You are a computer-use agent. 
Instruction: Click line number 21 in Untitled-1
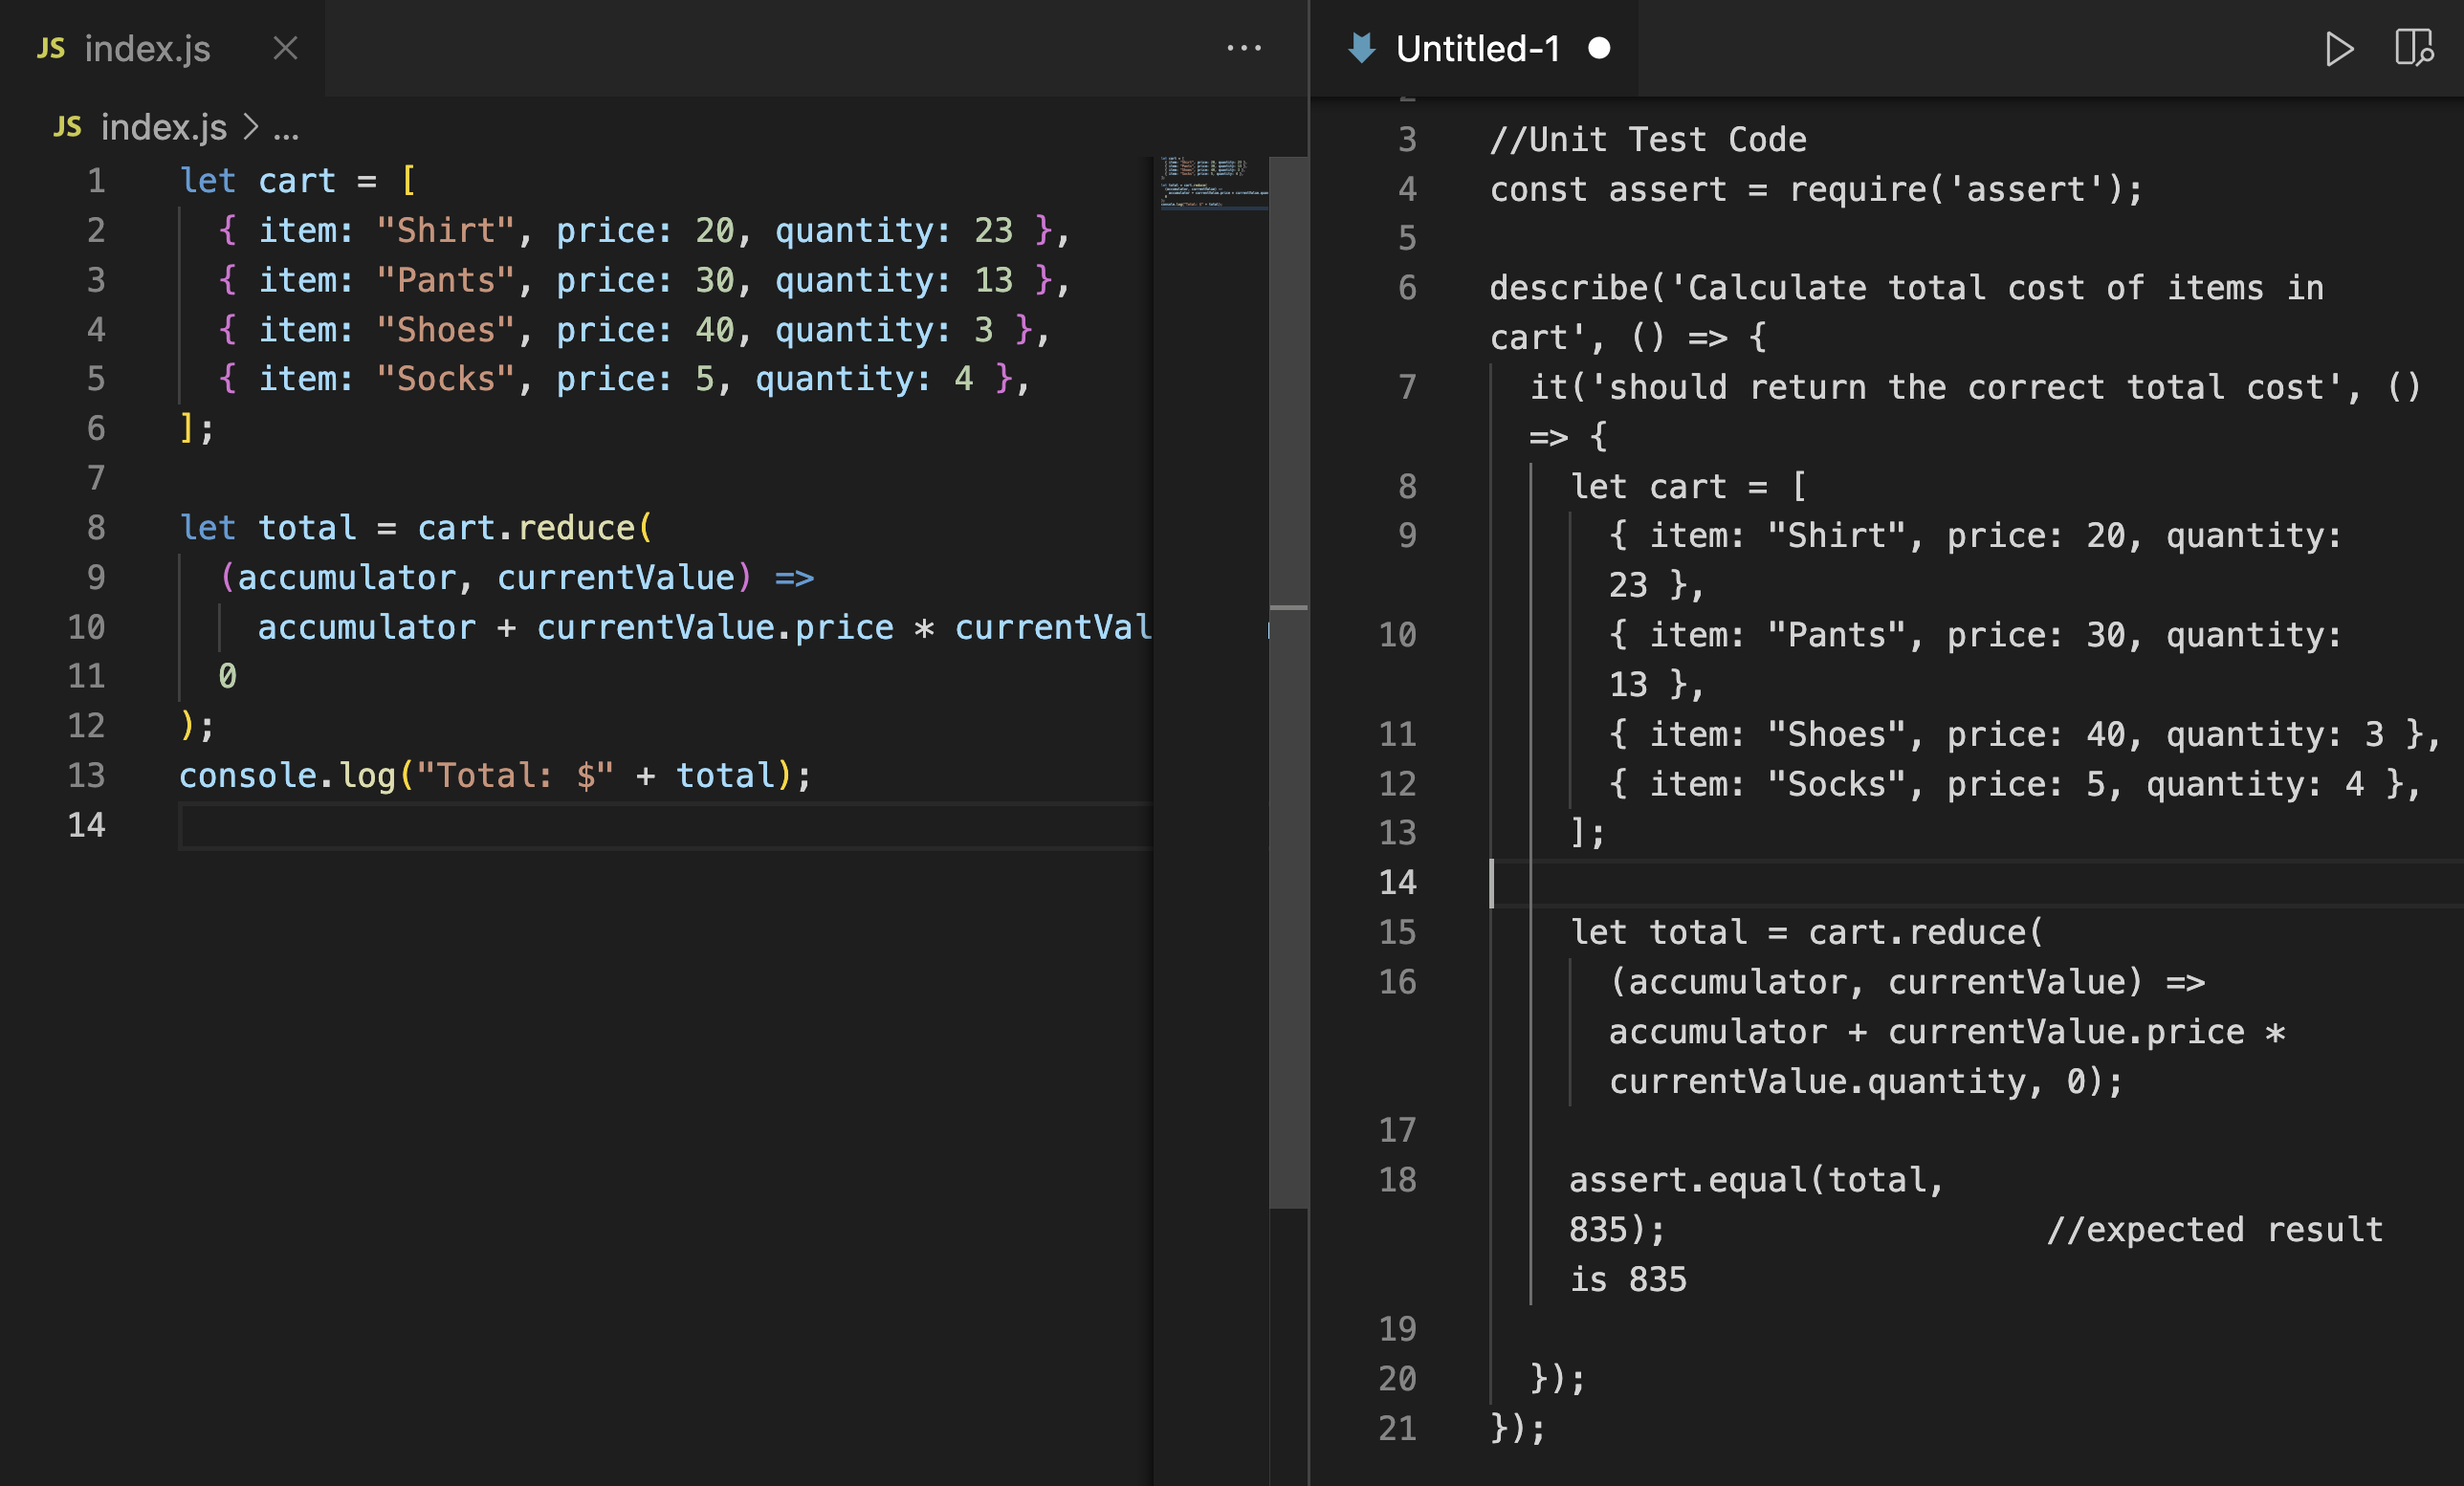(x=1397, y=1428)
